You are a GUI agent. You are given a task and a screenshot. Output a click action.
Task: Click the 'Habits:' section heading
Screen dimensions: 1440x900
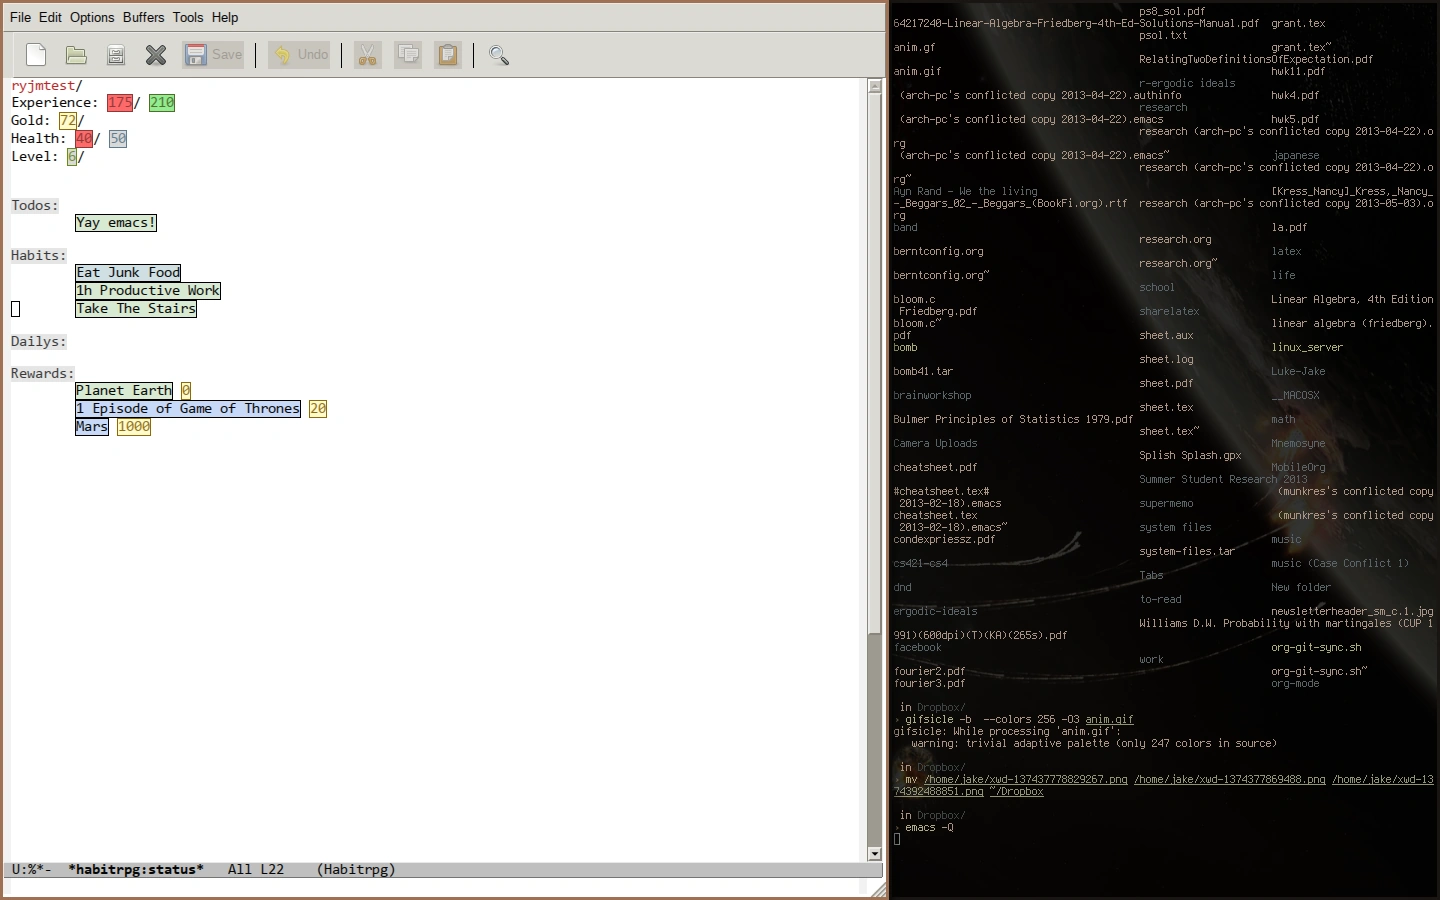coord(39,256)
